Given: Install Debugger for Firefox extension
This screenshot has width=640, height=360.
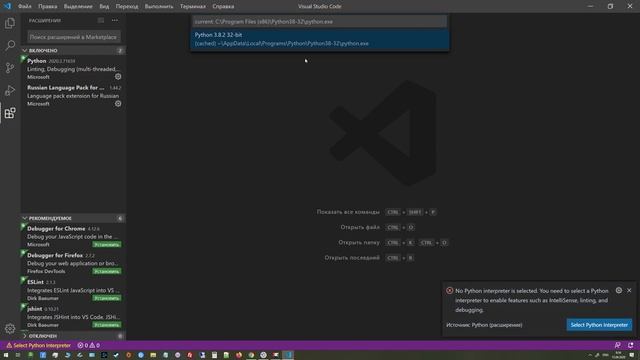Looking at the screenshot, I should (107, 271).
